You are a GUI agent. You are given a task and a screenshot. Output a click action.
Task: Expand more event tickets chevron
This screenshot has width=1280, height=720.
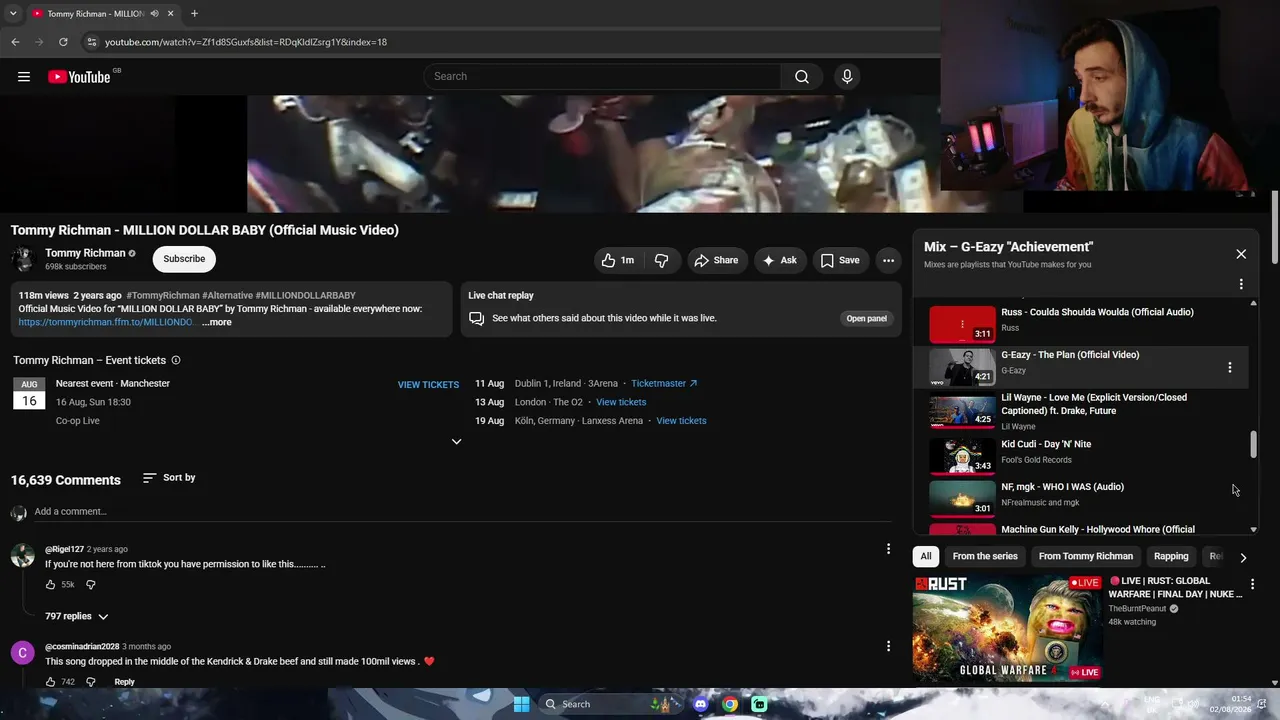(456, 441)
